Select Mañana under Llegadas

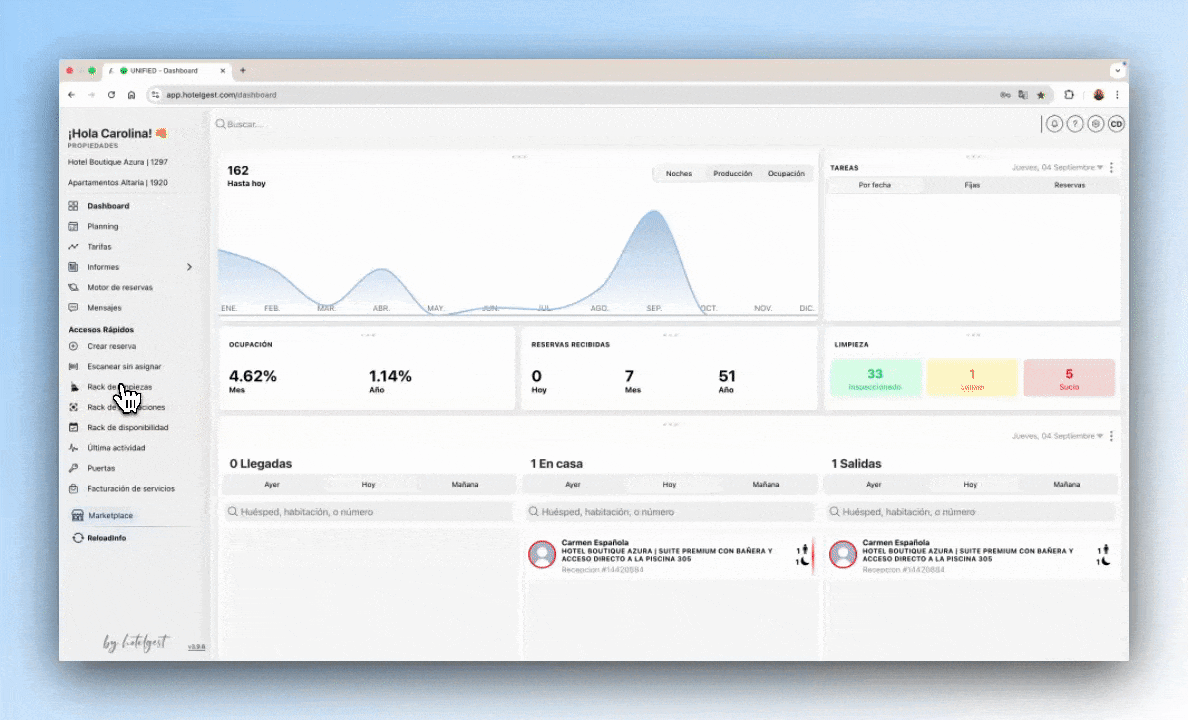464,484
